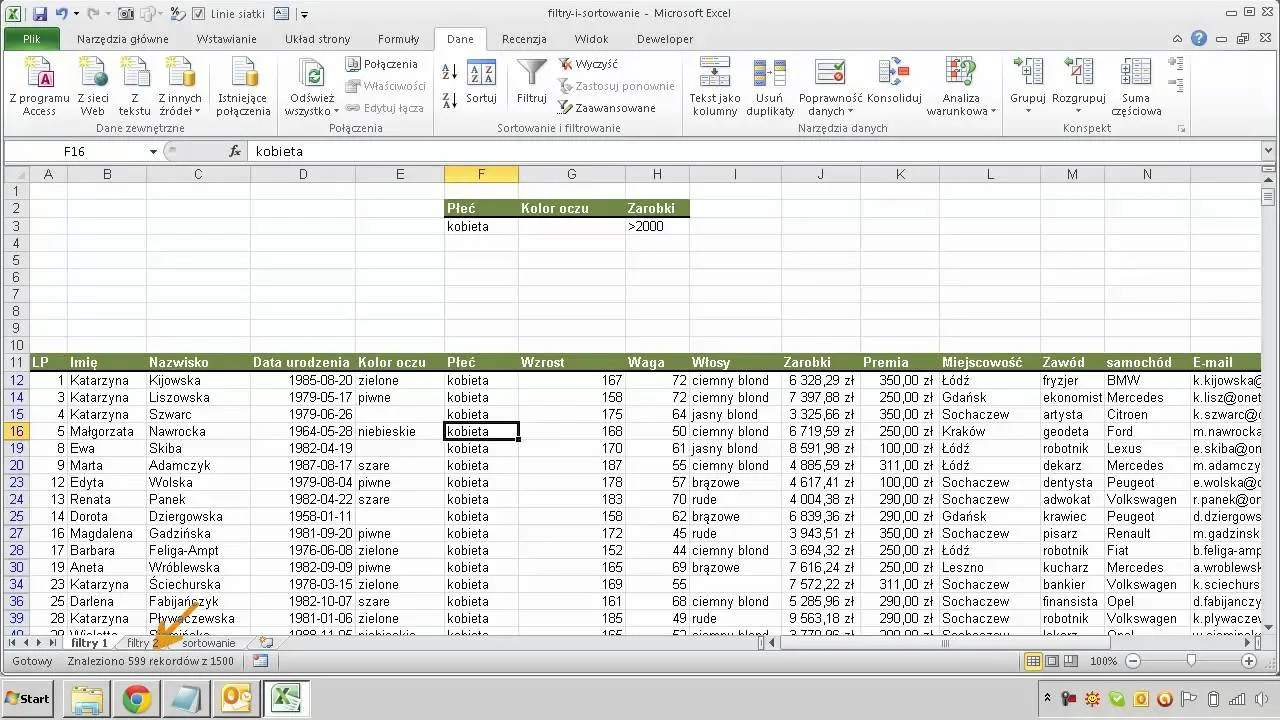Click Konsoliduj tool

click(x=894, y=82)
